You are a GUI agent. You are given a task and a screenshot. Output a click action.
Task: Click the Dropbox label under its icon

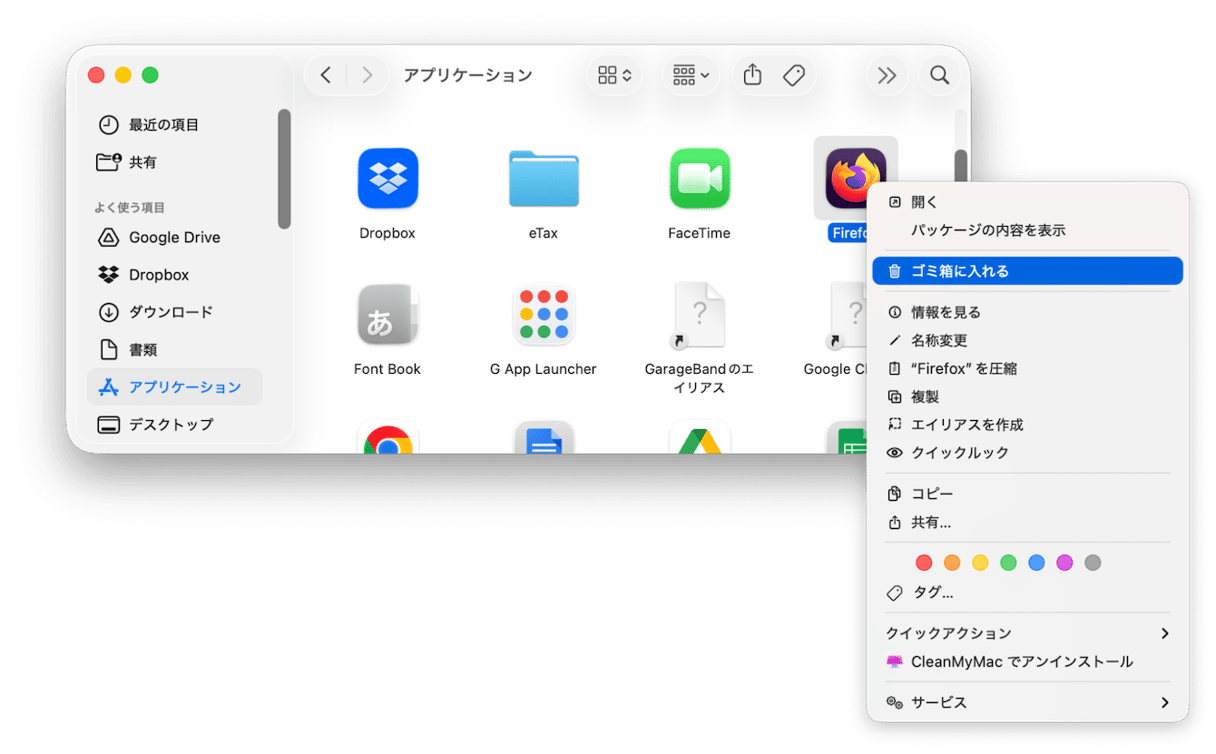pyautogui.click(x=387, y=233)
